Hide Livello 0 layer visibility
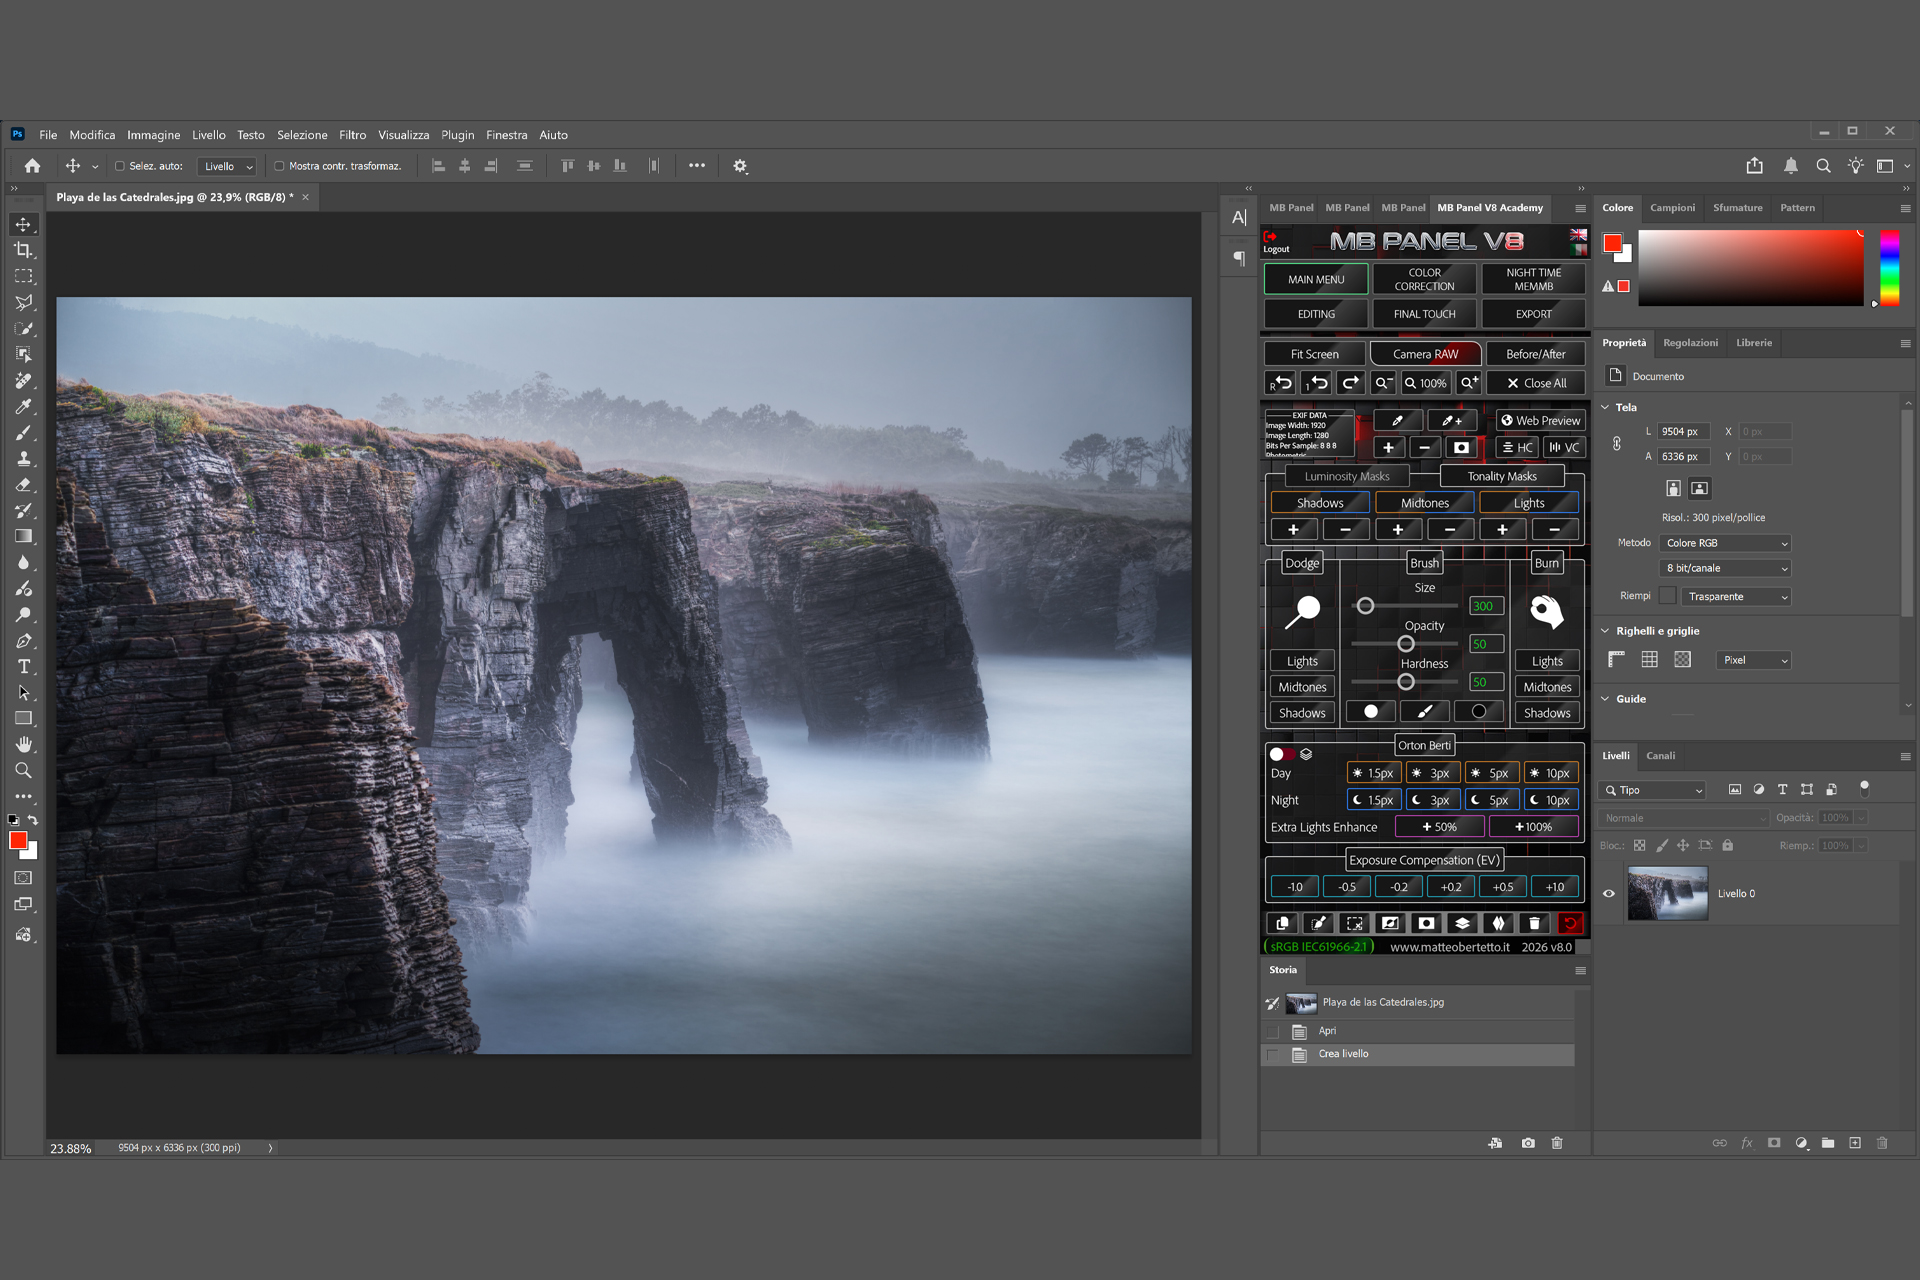The width and height of the screenshot is (1920, 1280). tap(1609, 894)
